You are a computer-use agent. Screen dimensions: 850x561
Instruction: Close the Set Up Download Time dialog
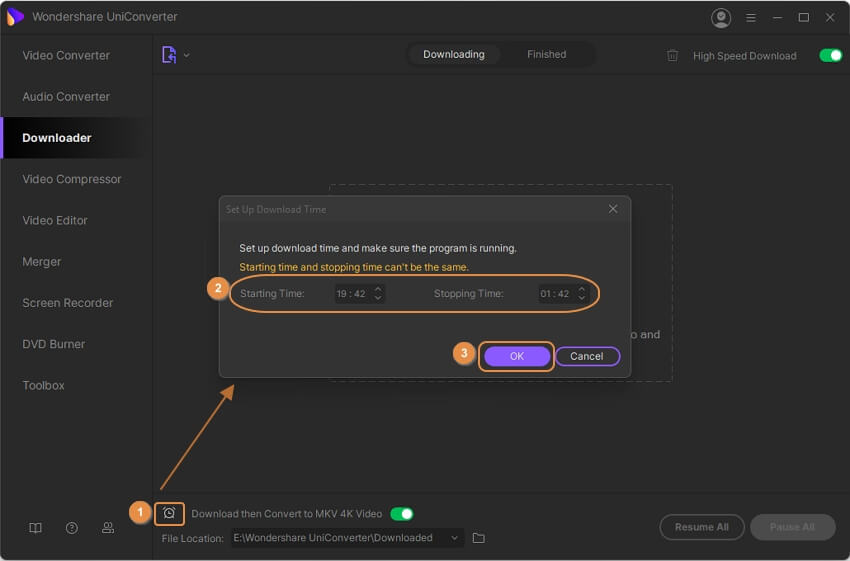(x=613, y=209)
